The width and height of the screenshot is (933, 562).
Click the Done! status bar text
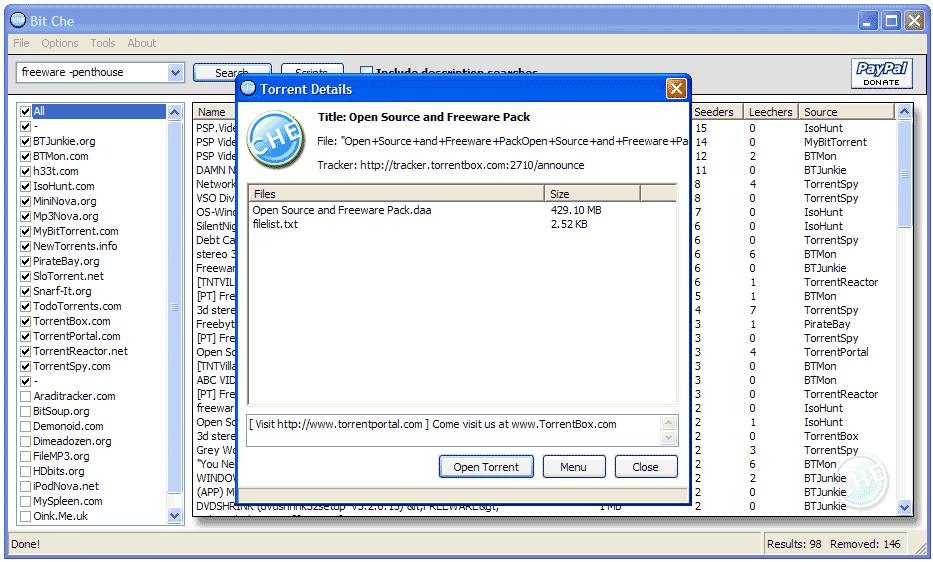click(25, 544)
